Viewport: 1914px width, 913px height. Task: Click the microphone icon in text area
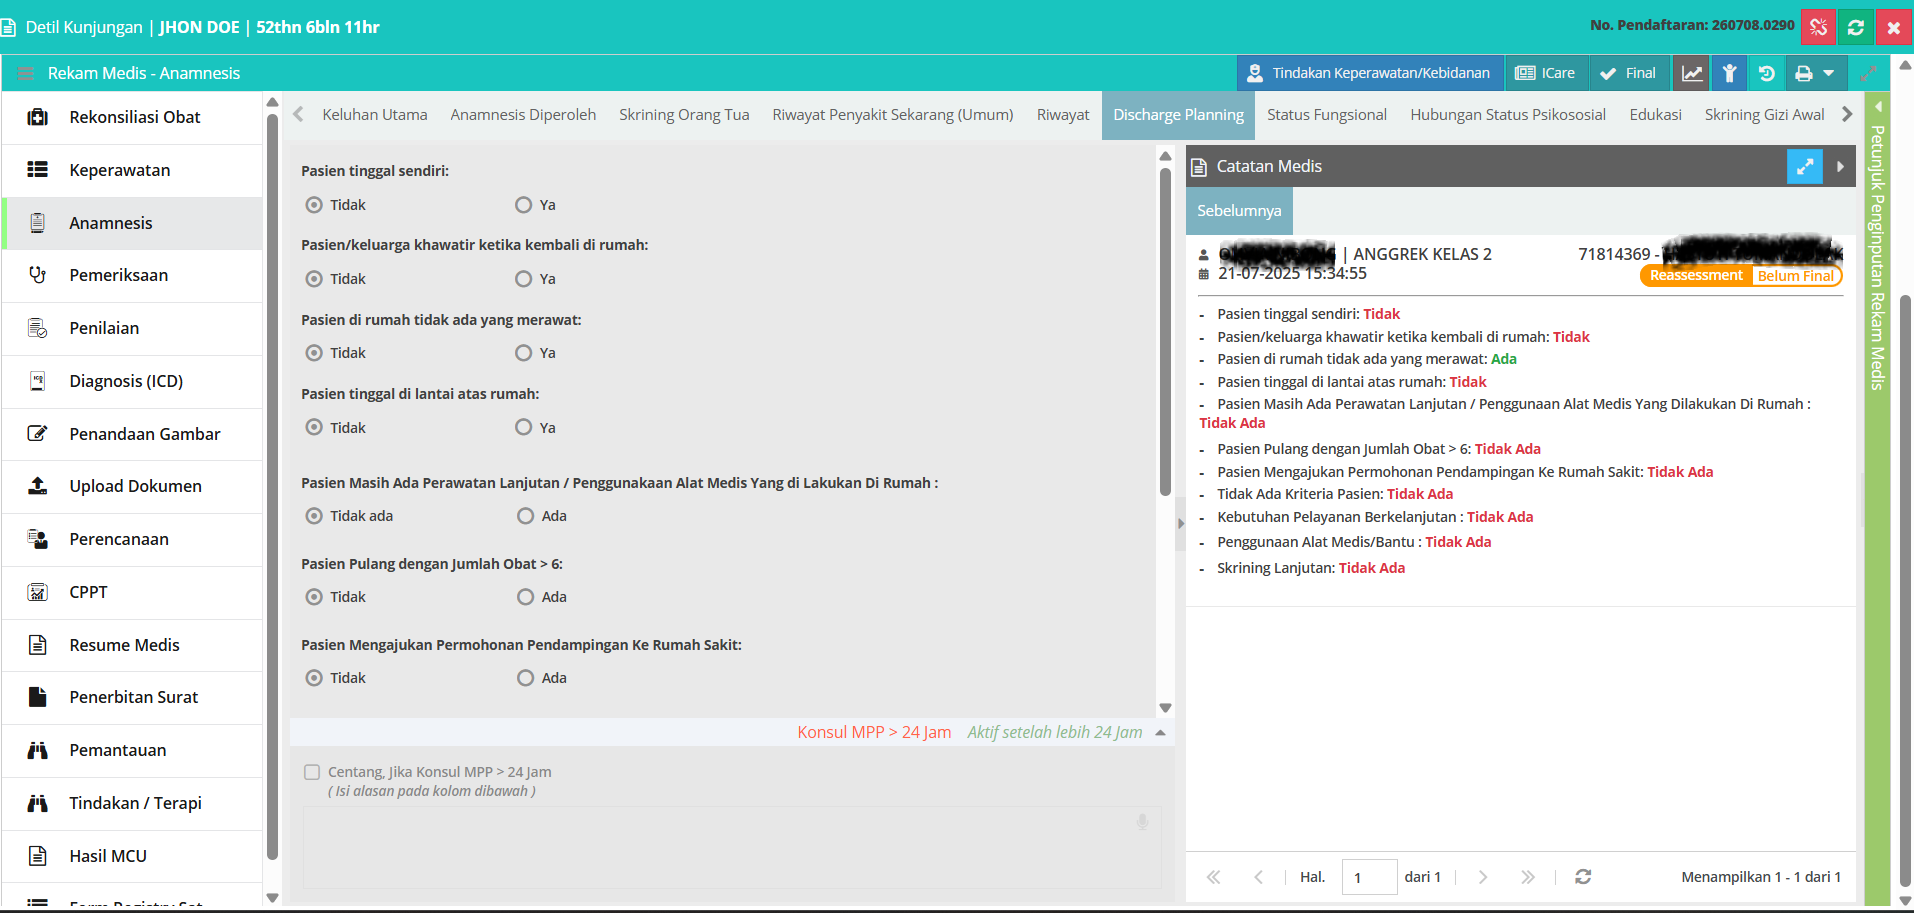point(1142,822)
